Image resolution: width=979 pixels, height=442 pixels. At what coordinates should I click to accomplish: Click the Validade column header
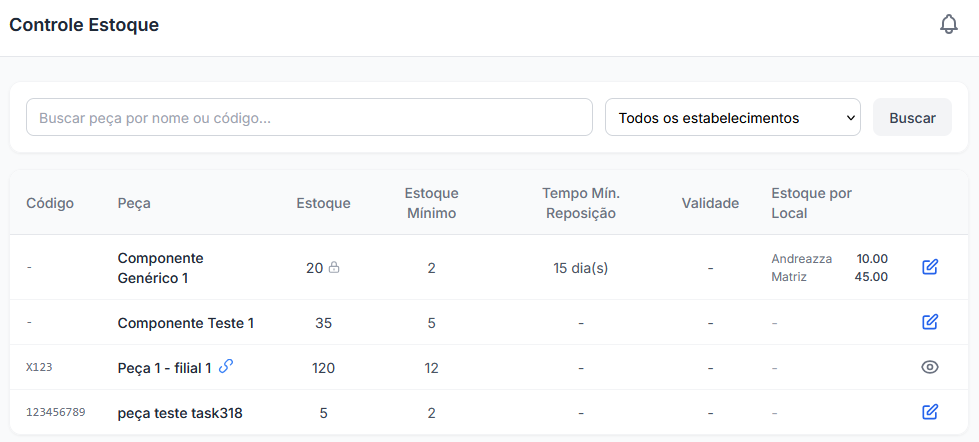click(711, 203)
